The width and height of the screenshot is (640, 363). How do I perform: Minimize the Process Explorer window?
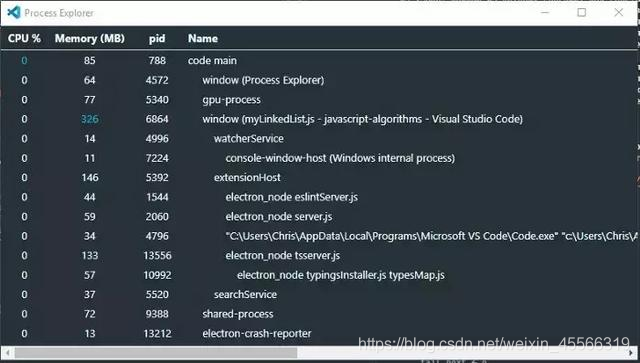[x=545, y=12]
